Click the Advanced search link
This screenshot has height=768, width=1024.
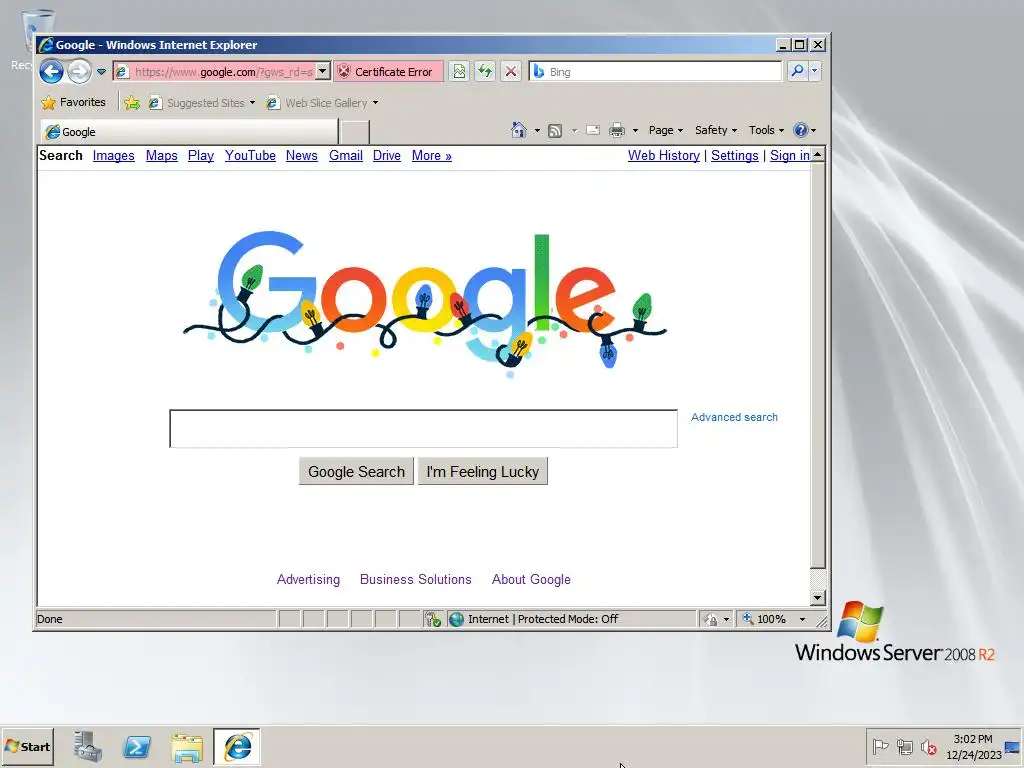pos(734,417)
